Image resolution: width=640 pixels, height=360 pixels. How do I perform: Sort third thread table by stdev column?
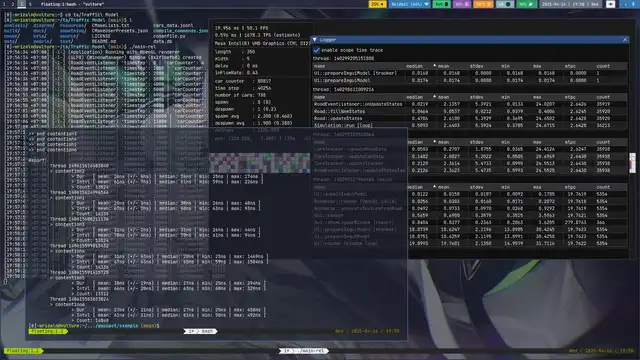476,142
